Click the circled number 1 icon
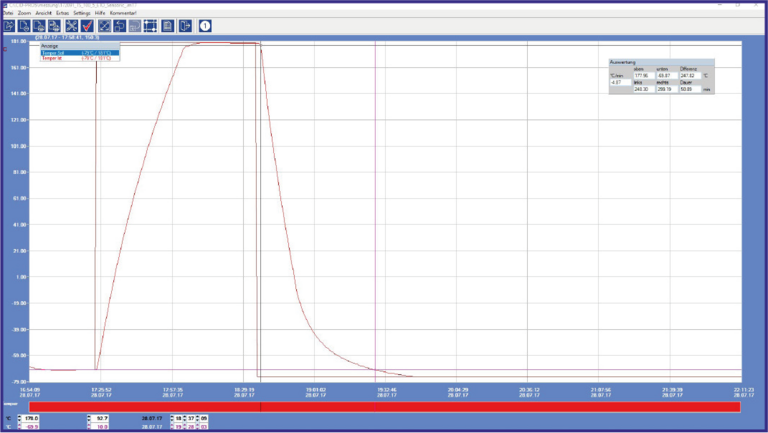 click(x=205, y=26)
